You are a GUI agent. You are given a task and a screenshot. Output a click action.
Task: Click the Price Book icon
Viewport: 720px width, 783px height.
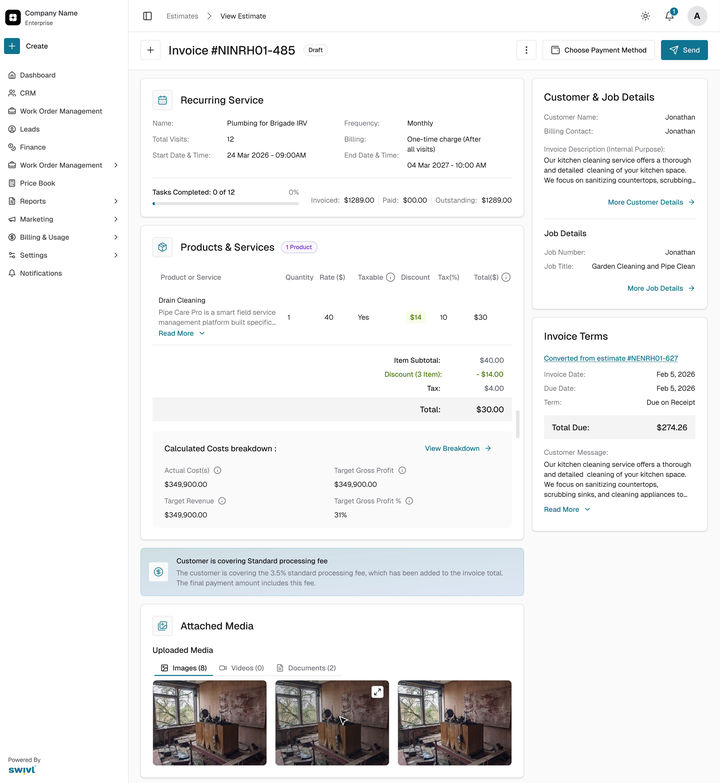[12, 183]
